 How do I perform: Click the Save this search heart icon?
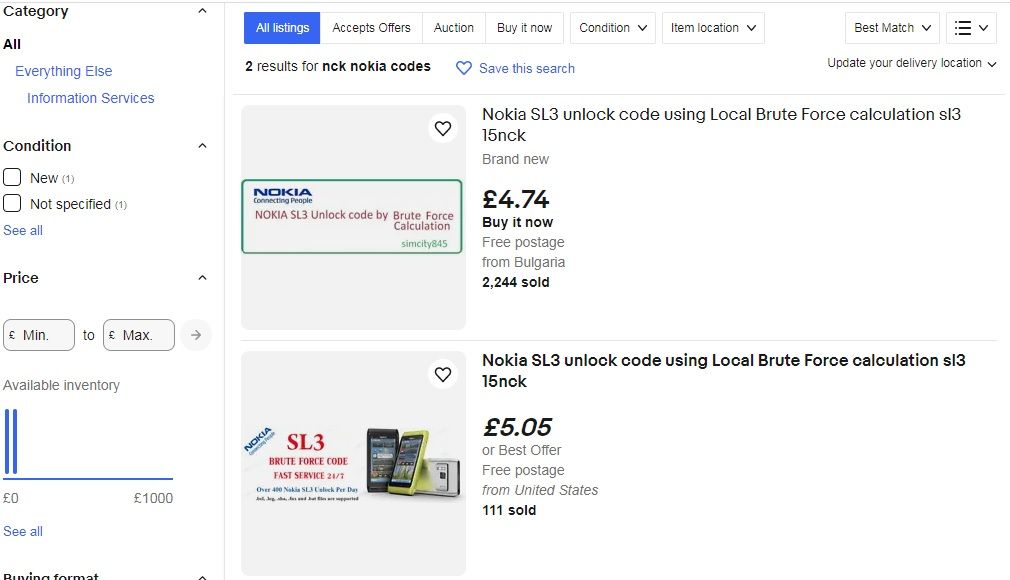pos(464,68)
